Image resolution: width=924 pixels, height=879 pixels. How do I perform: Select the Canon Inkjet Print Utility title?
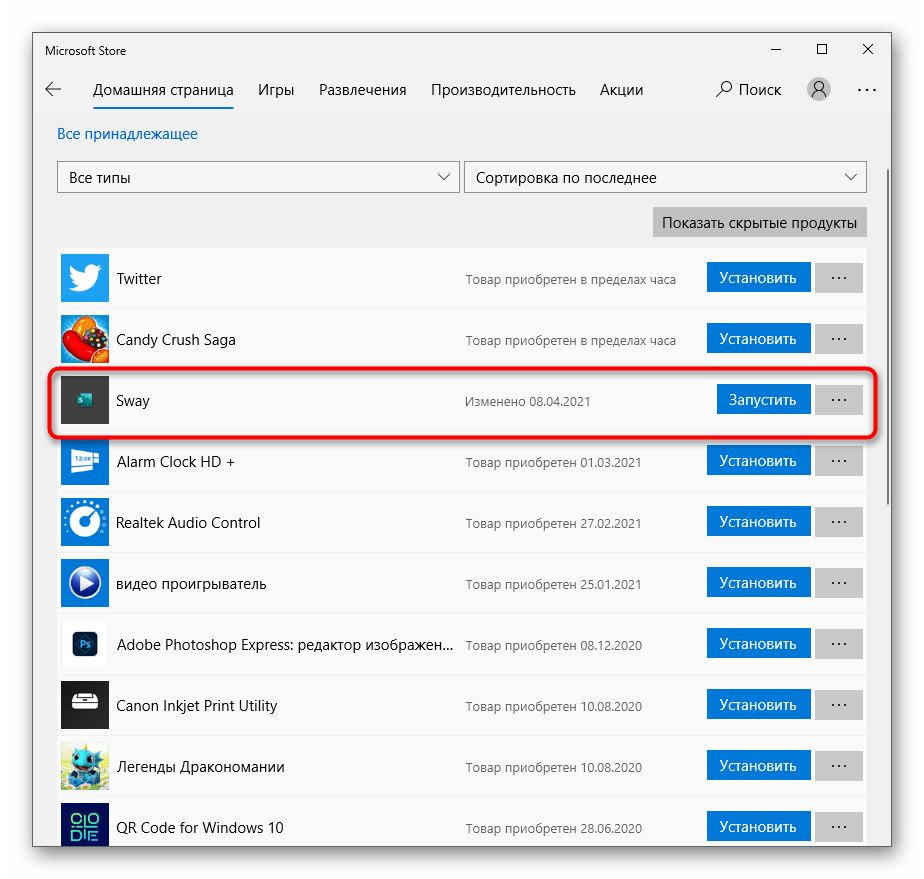coord(196,706)
